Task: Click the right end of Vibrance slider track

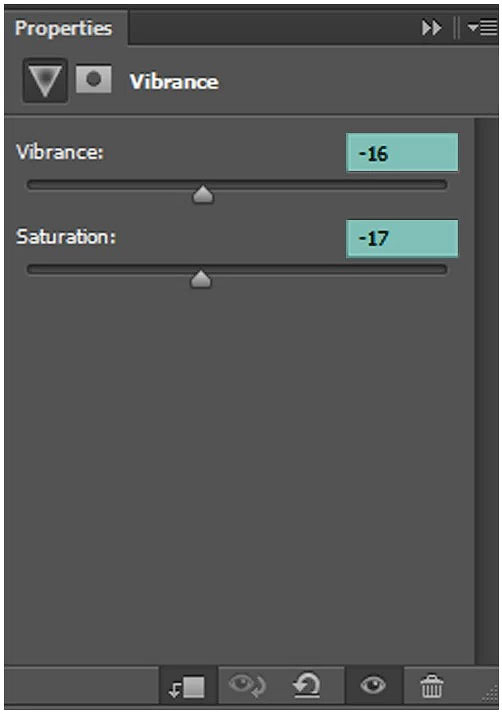Action: point(441,185)
